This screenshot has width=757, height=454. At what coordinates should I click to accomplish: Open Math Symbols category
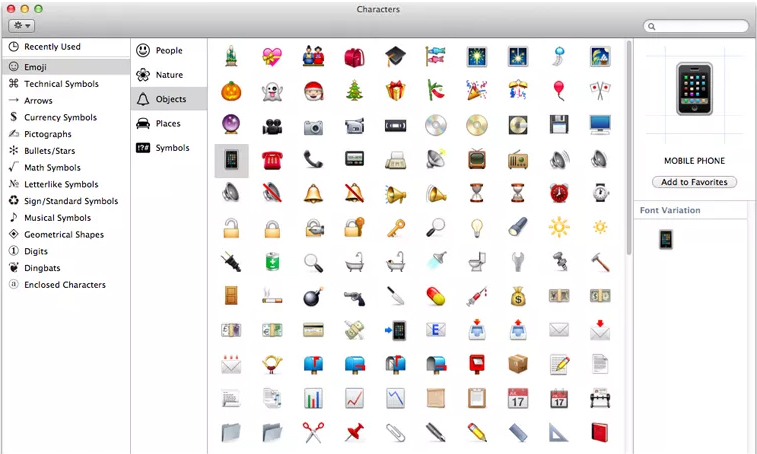(66, 168)
